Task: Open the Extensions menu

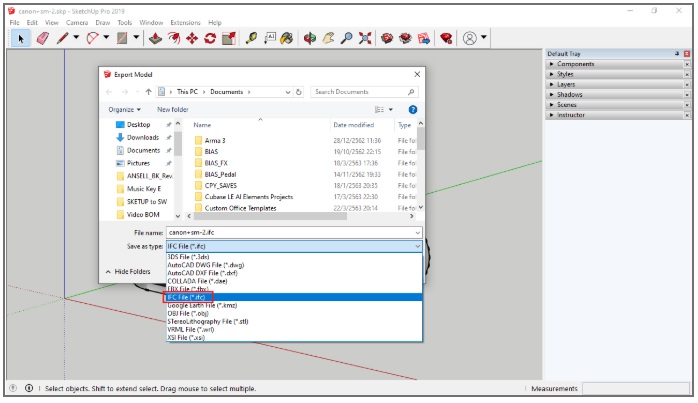Action: point(185,23)
